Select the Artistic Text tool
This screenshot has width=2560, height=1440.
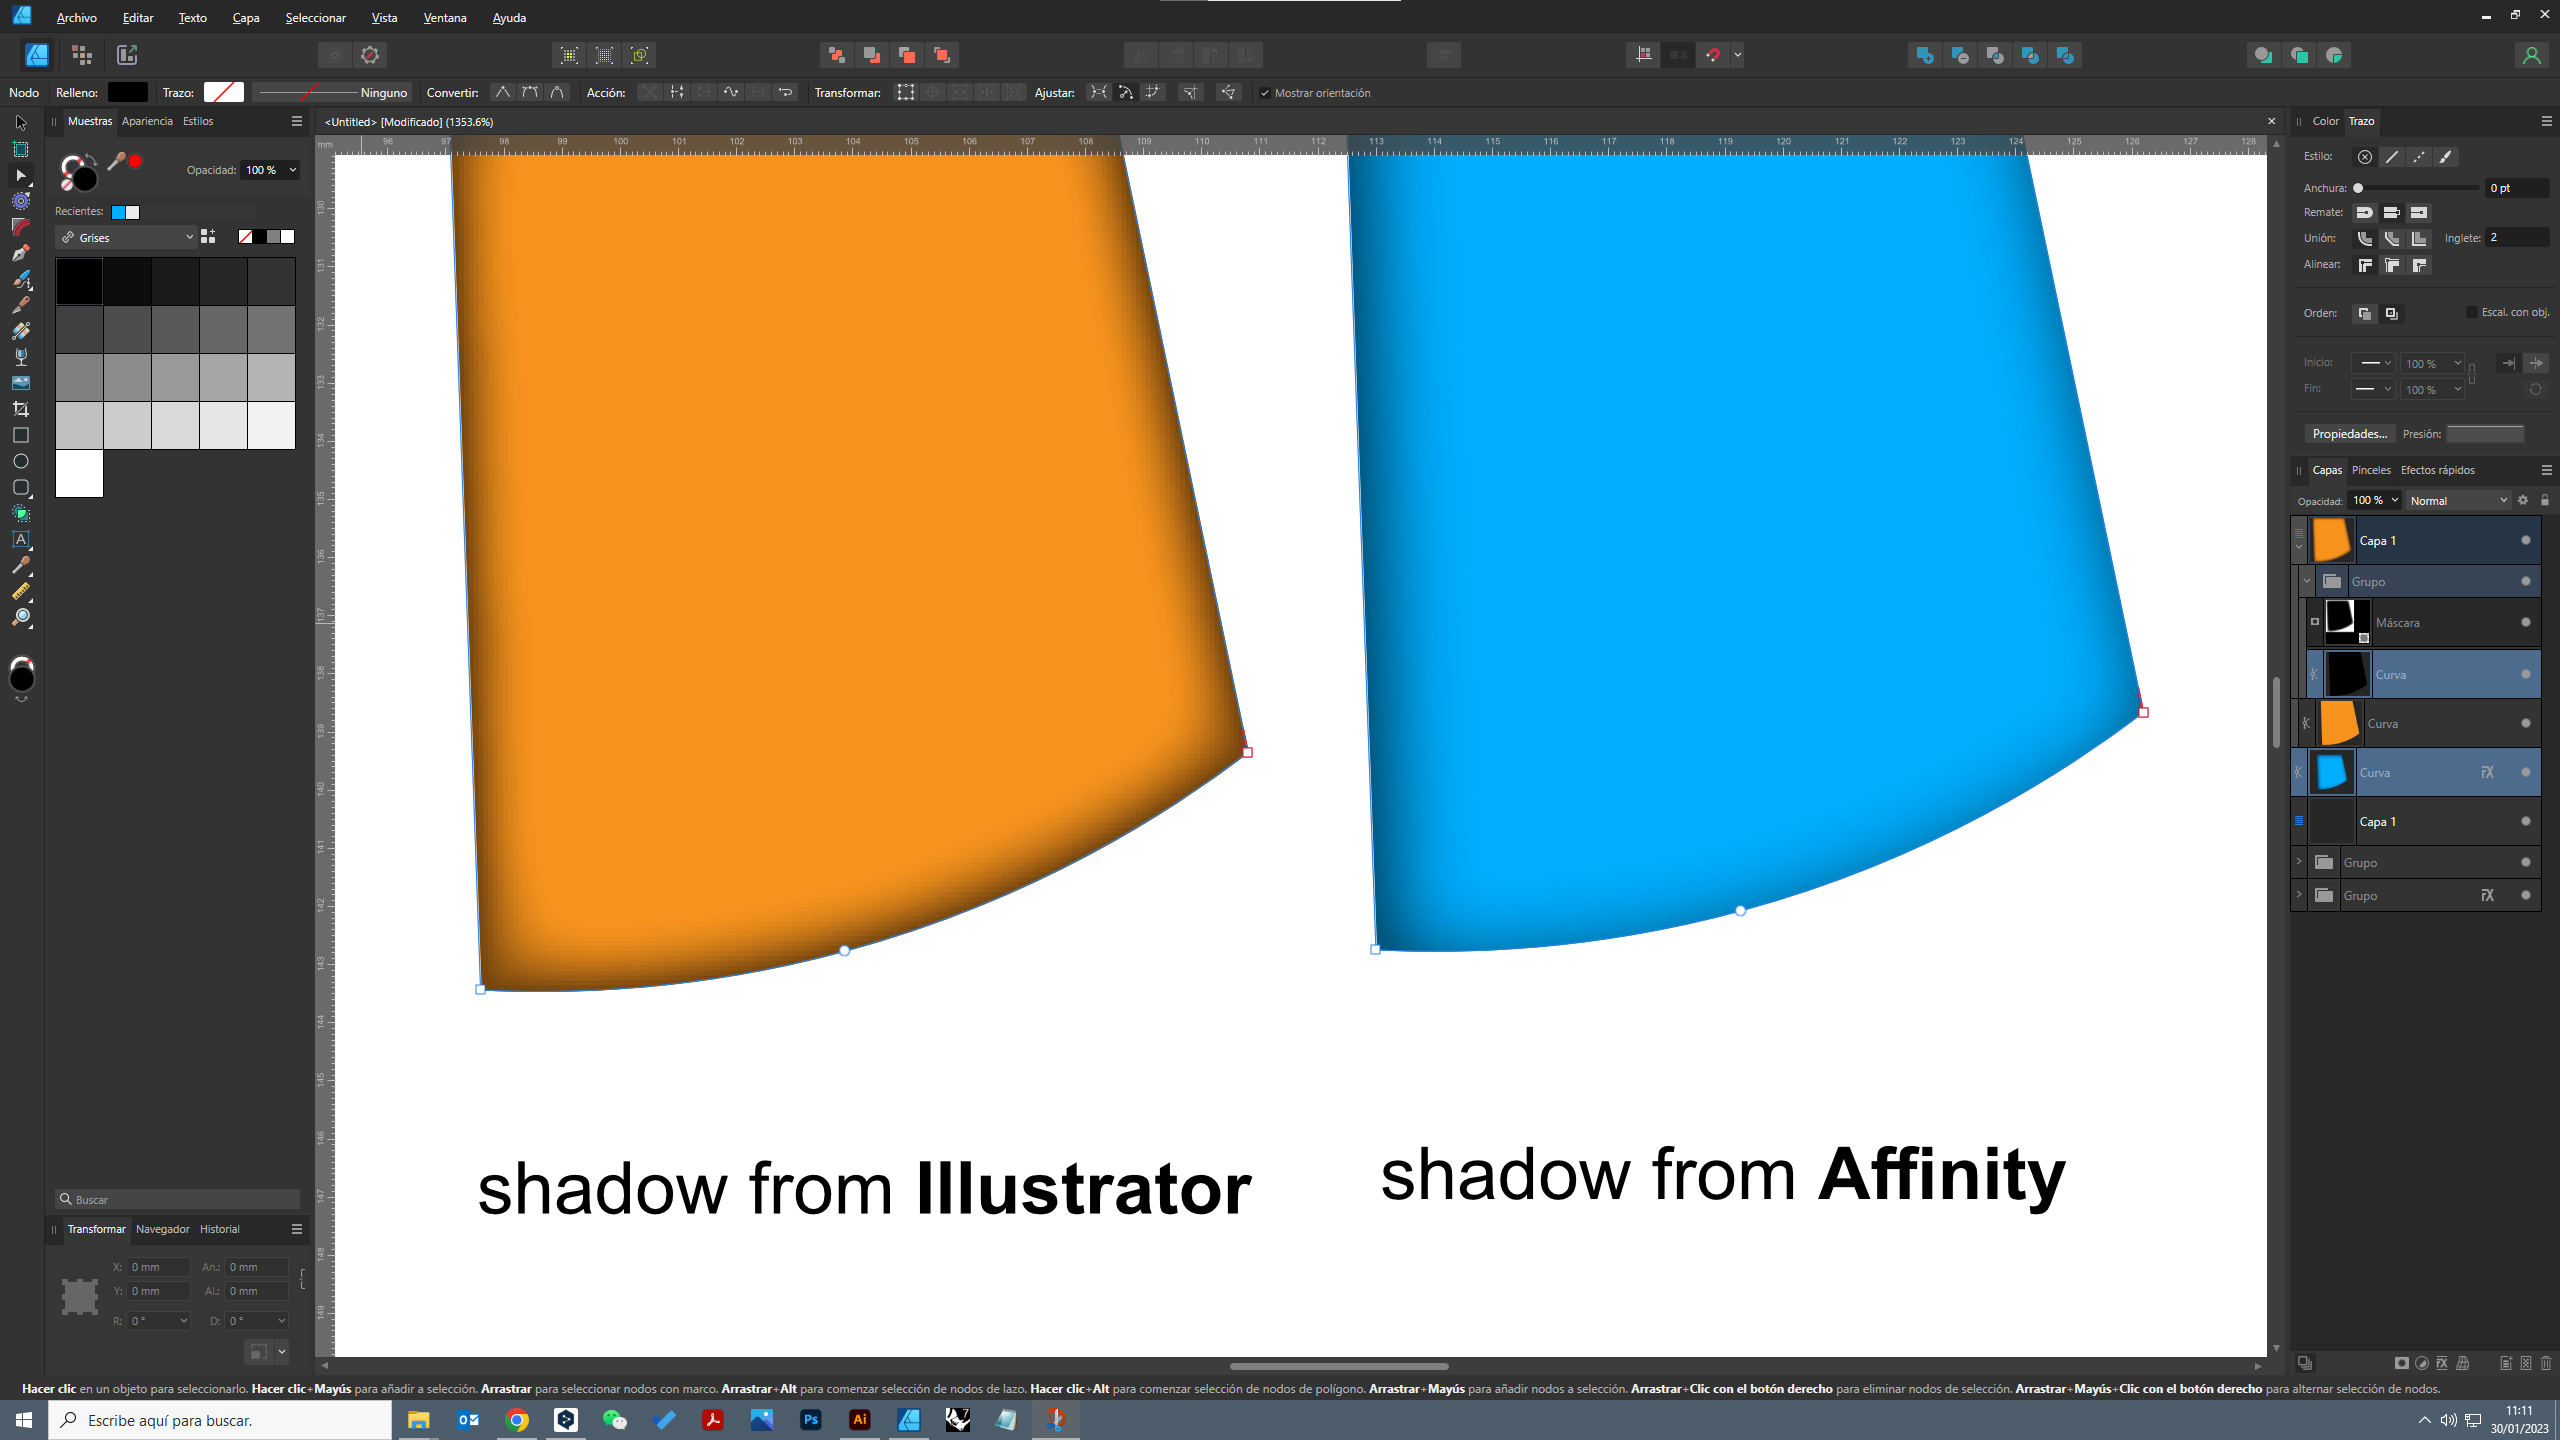pos(21,539)
